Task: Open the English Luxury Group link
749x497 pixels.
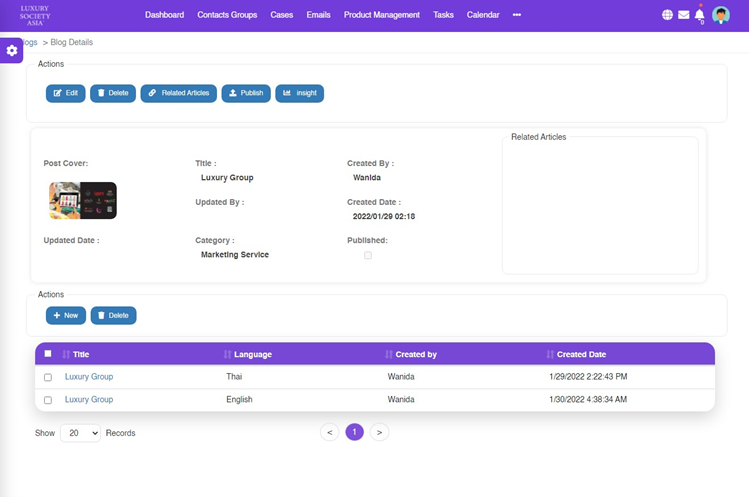Action: (89, 400)
